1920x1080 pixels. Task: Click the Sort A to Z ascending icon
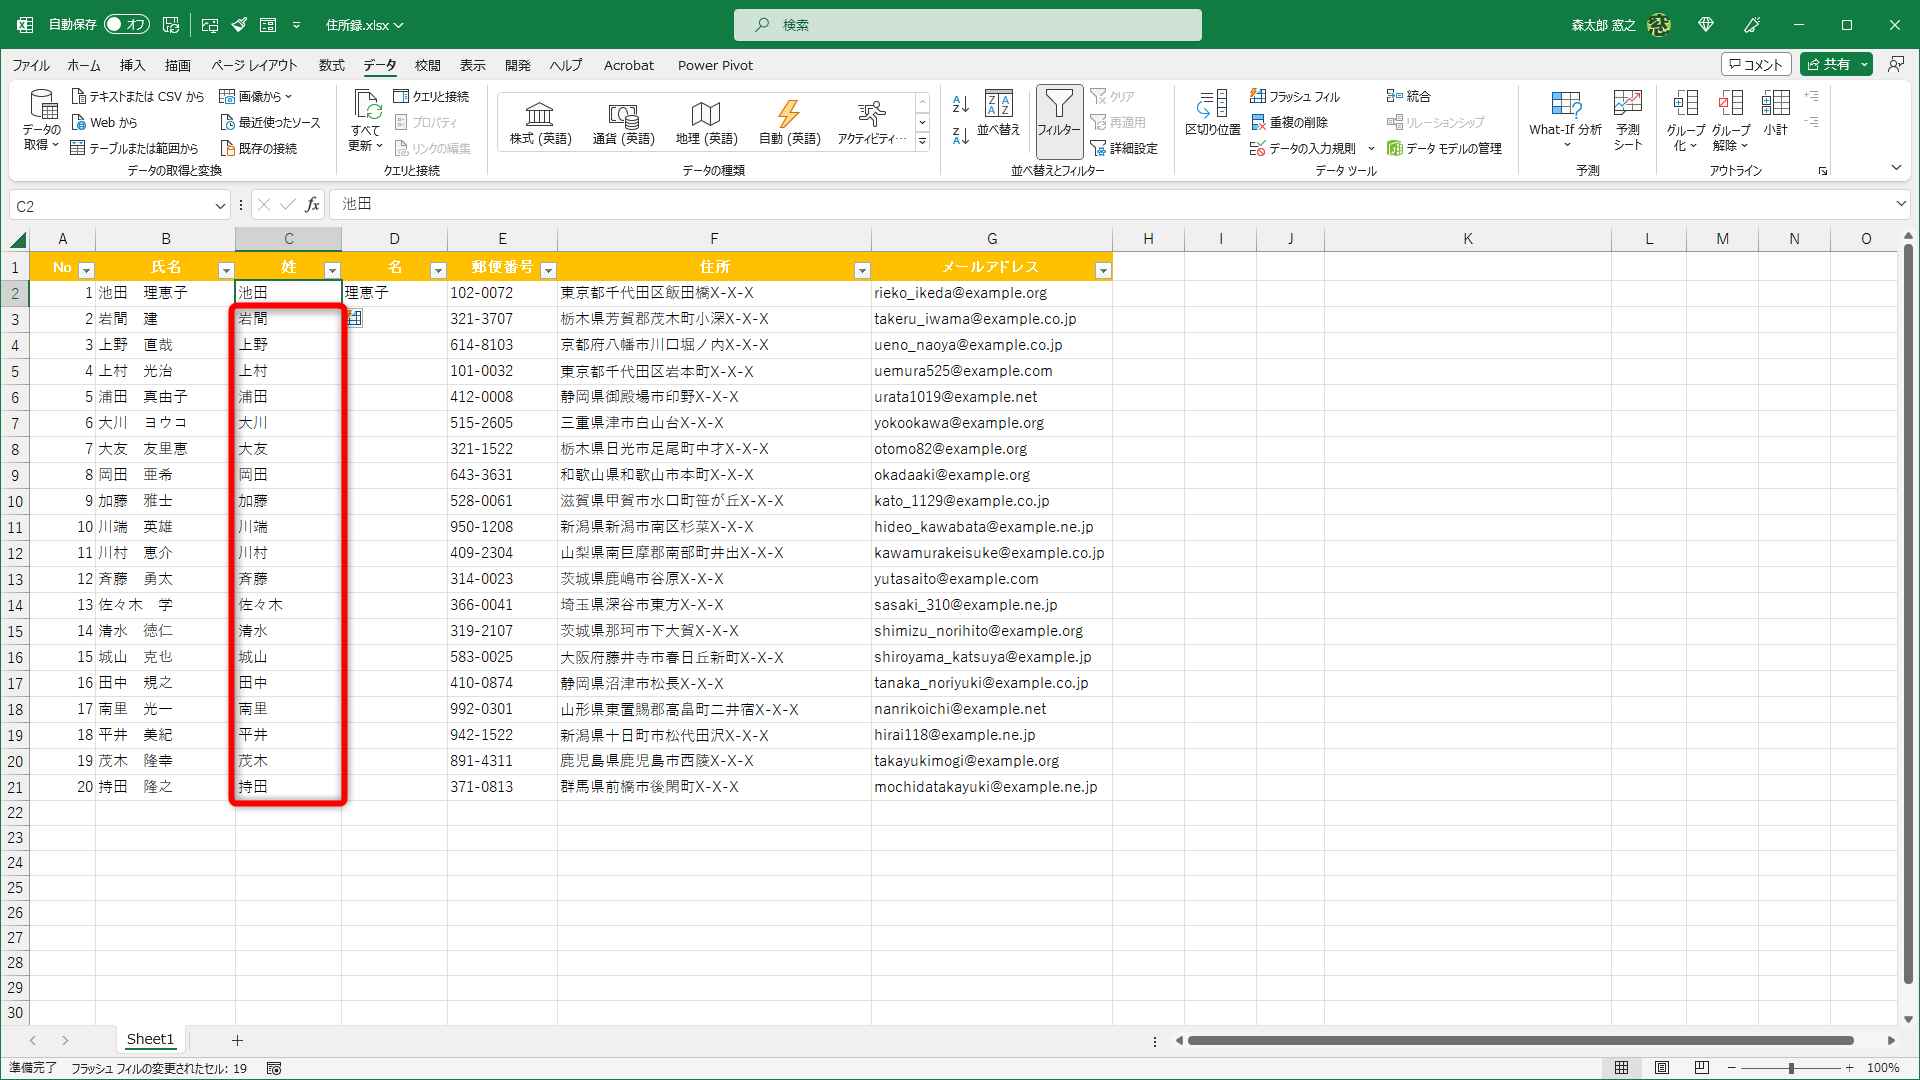pyautogui.click(x=960, y=104)
